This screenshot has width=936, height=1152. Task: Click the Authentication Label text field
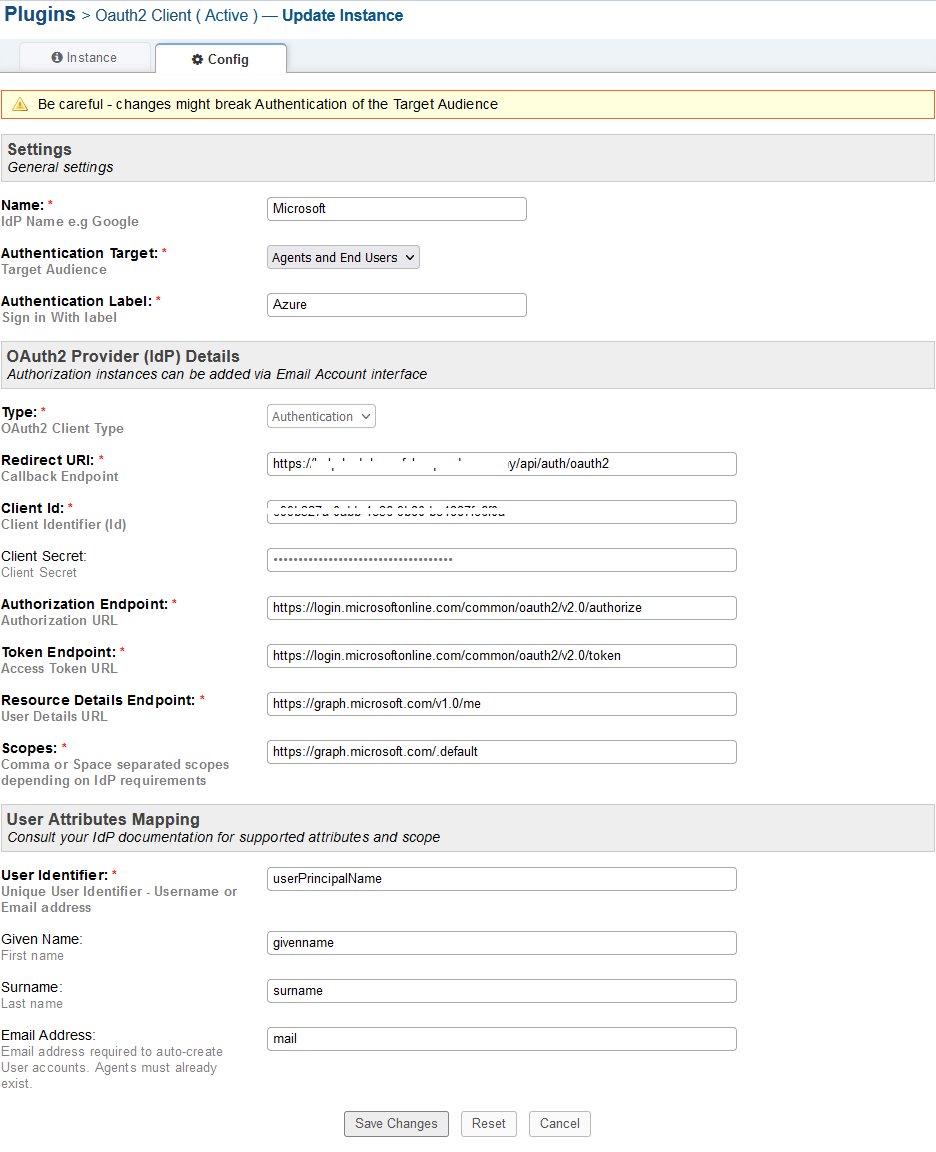pos(396,305)
